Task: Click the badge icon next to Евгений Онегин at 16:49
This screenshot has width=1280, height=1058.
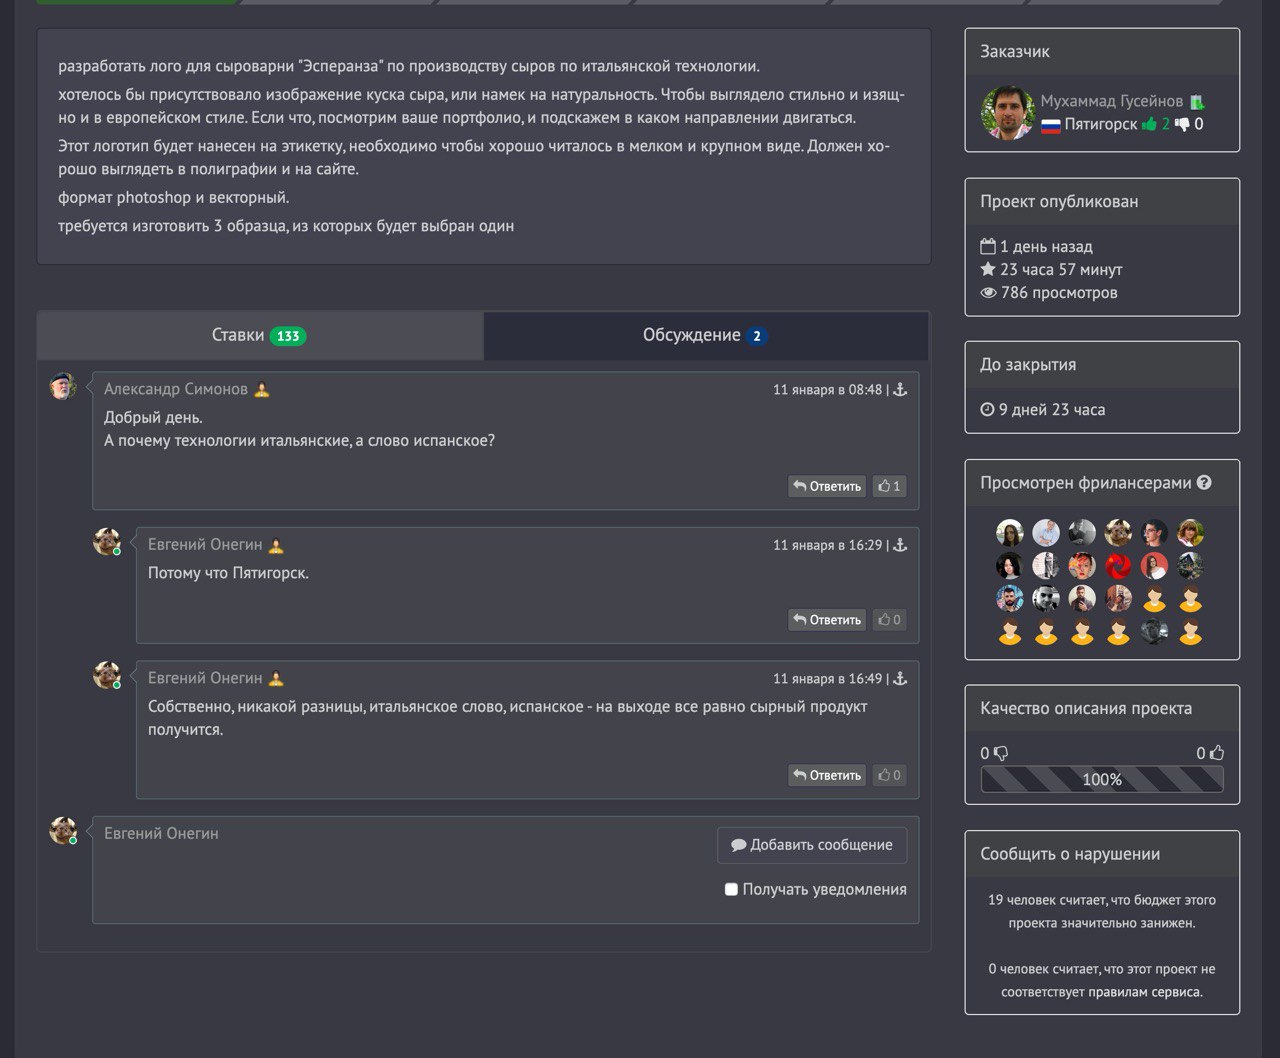Action: (277, 678)
